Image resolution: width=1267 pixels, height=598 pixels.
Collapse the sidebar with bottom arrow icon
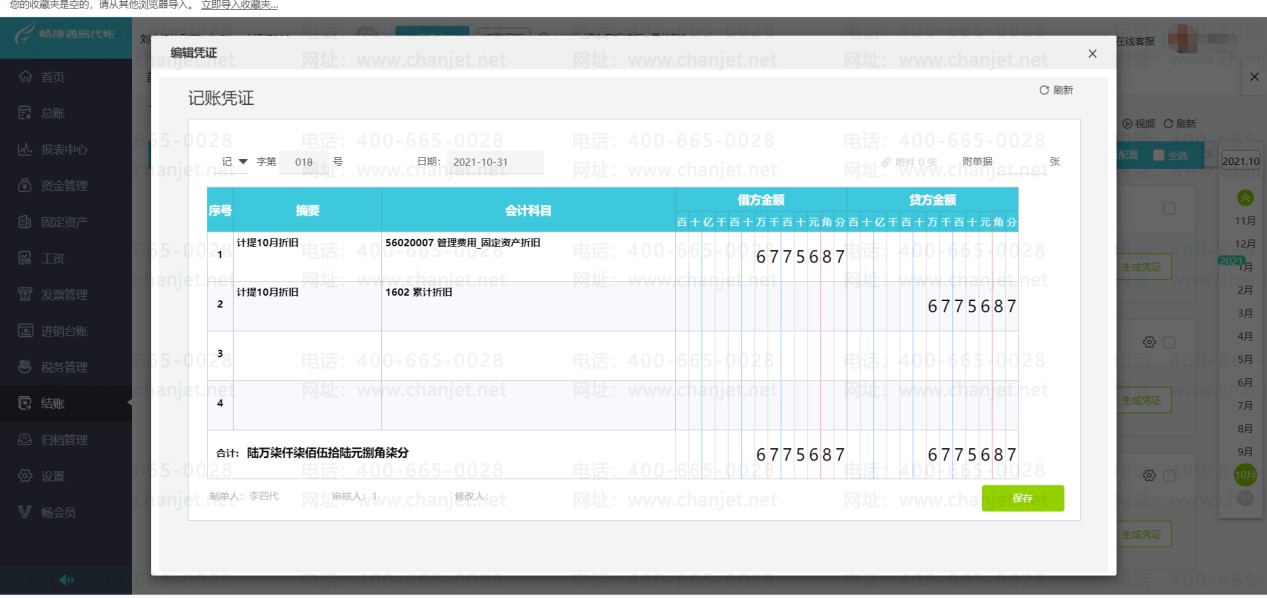point(66,580)
